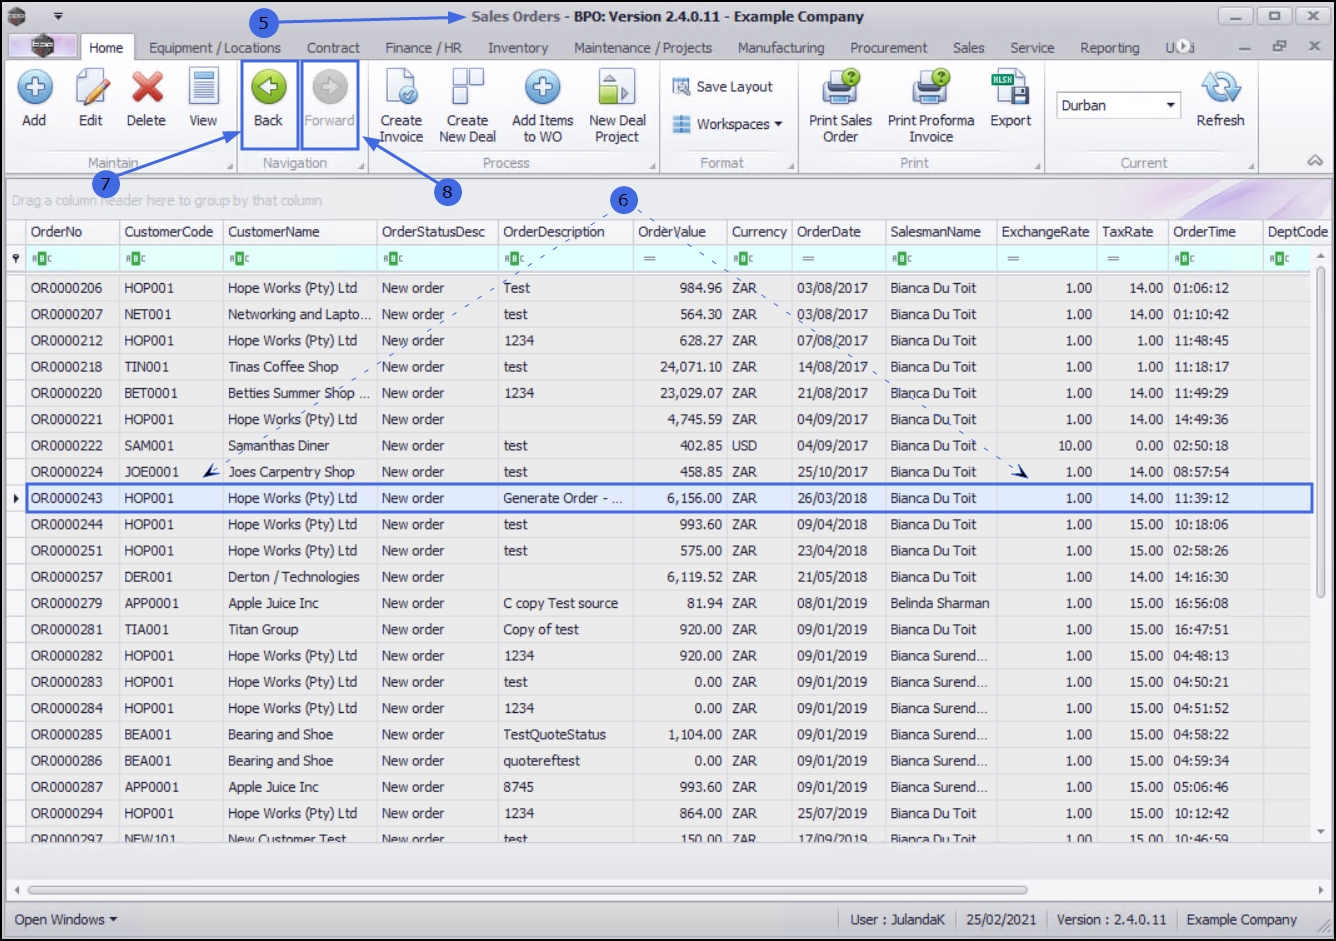Screen dimensions: 1336x941
Task: Click the Create Invoice icon
Action: click(401, 88)
